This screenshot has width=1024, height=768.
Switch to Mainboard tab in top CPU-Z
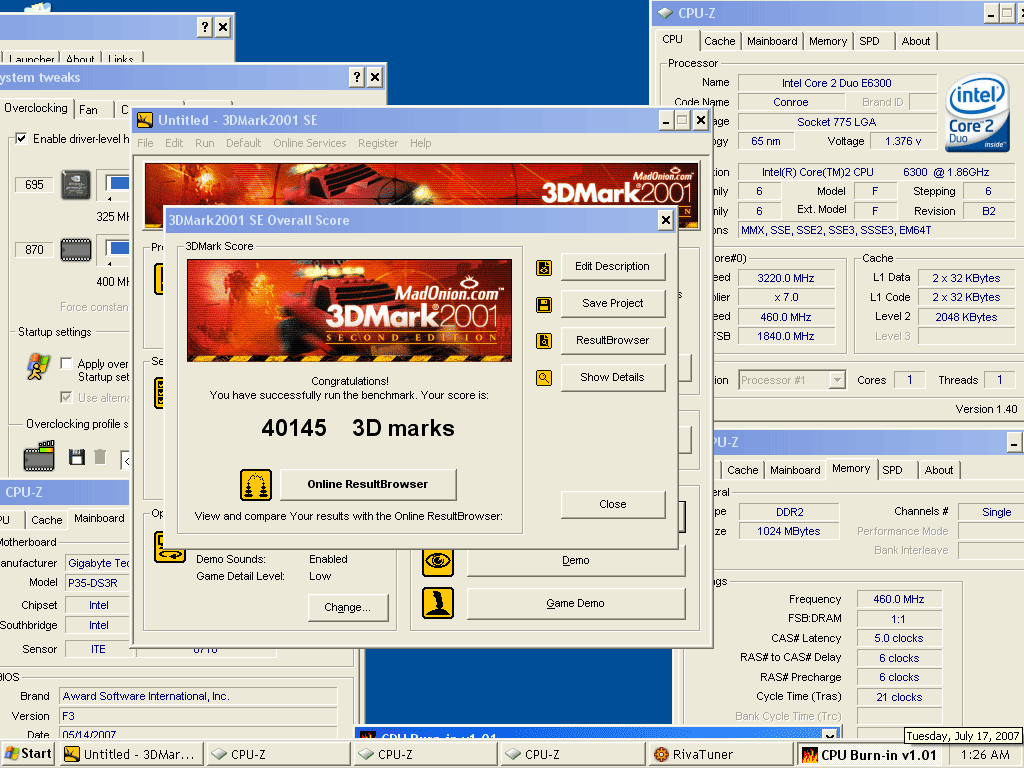point(772,41)
